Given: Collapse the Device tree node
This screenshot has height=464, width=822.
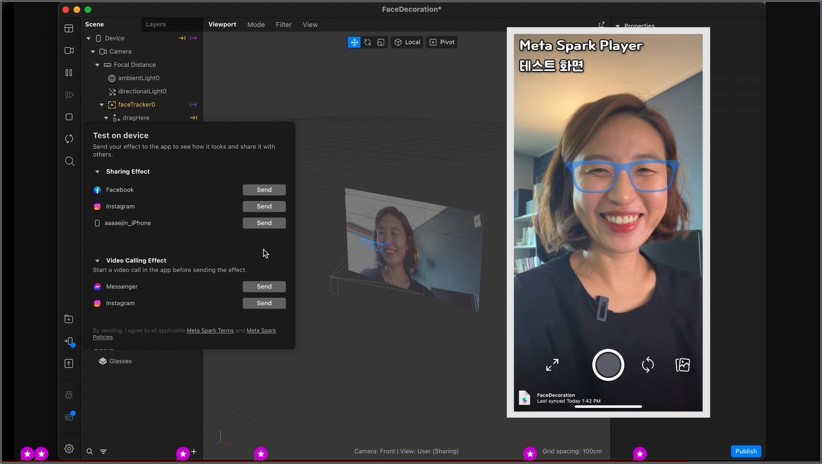Looking at the screenshot, I should tap(89, 38).
